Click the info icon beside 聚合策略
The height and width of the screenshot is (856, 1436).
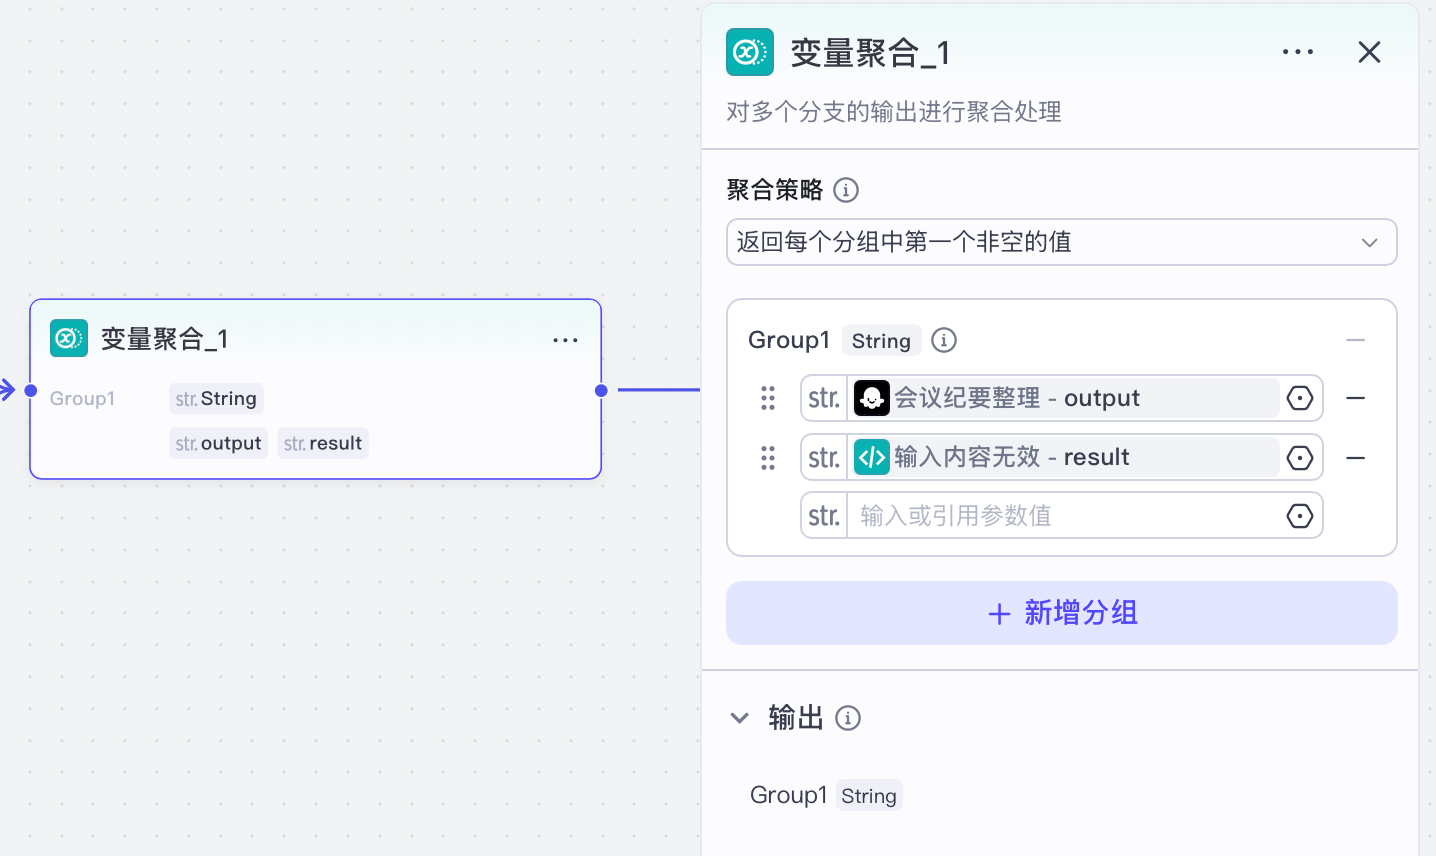[x=846, y=190]
